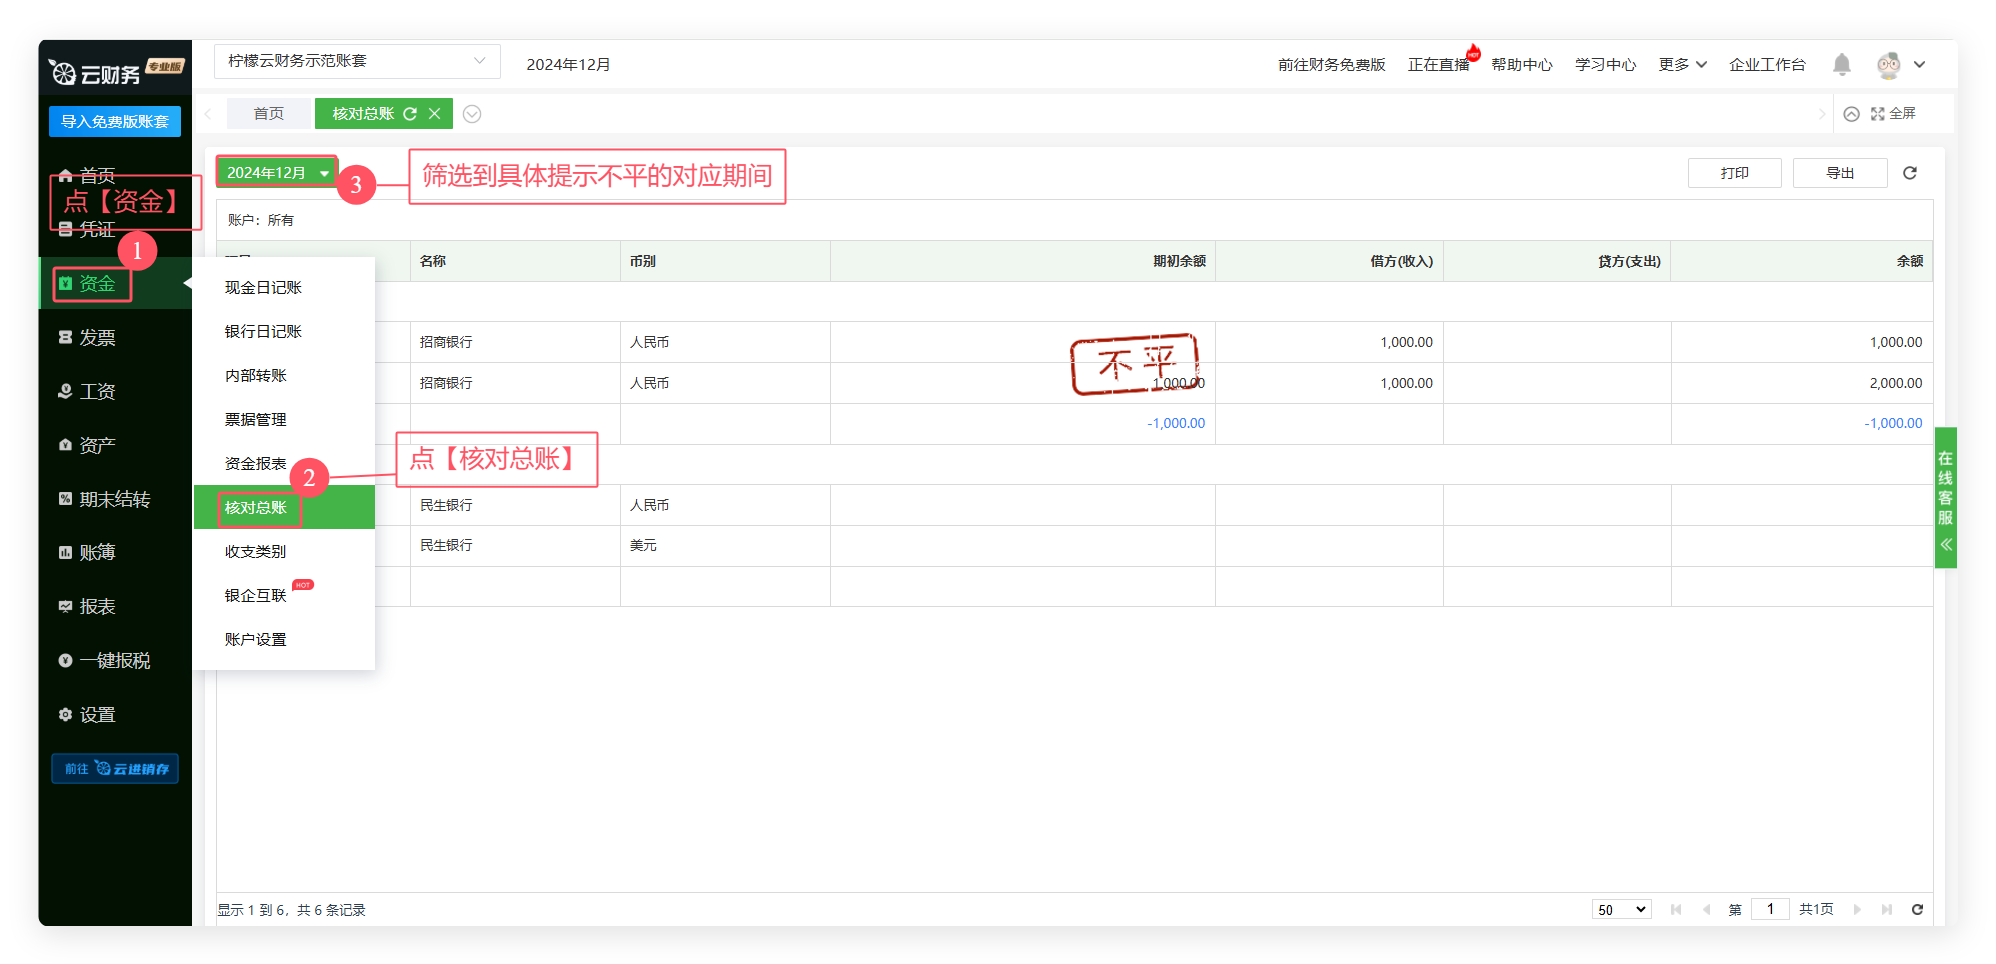Click the page number input field

pos(1769,909)
